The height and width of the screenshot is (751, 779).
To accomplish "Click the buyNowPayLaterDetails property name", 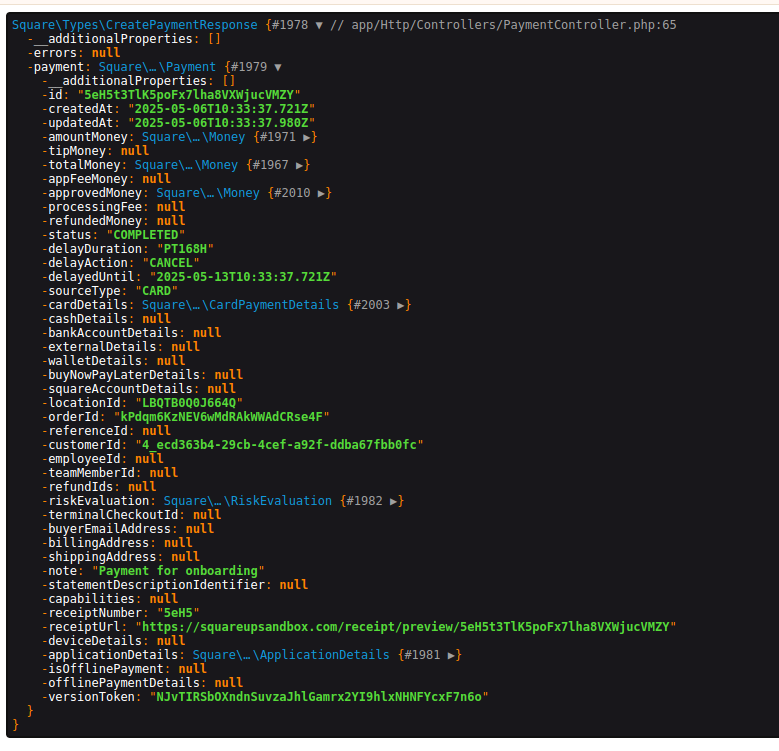I will (124, 375).
